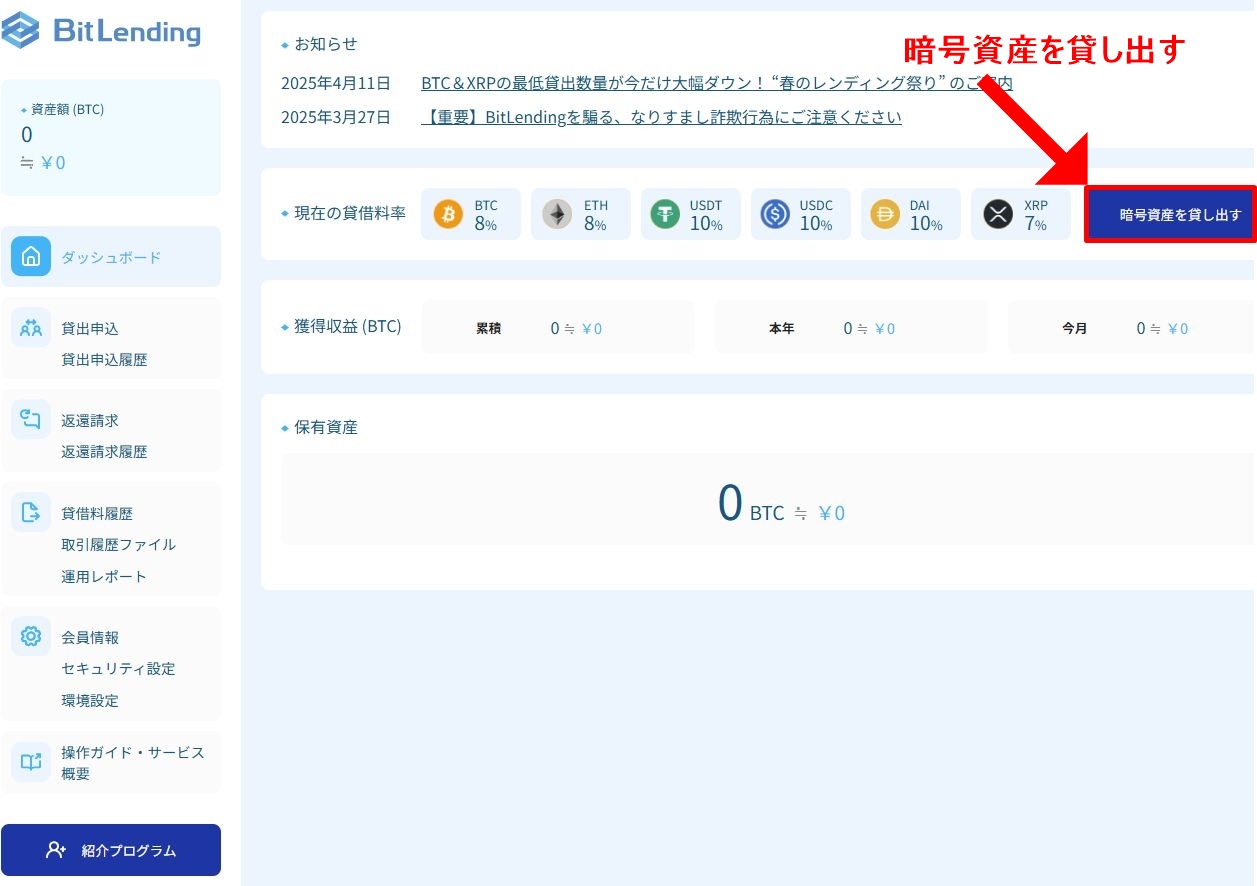The image size is (1257, 886).
Task: Click the XRP coin icon
Action: tap(998, 214)
